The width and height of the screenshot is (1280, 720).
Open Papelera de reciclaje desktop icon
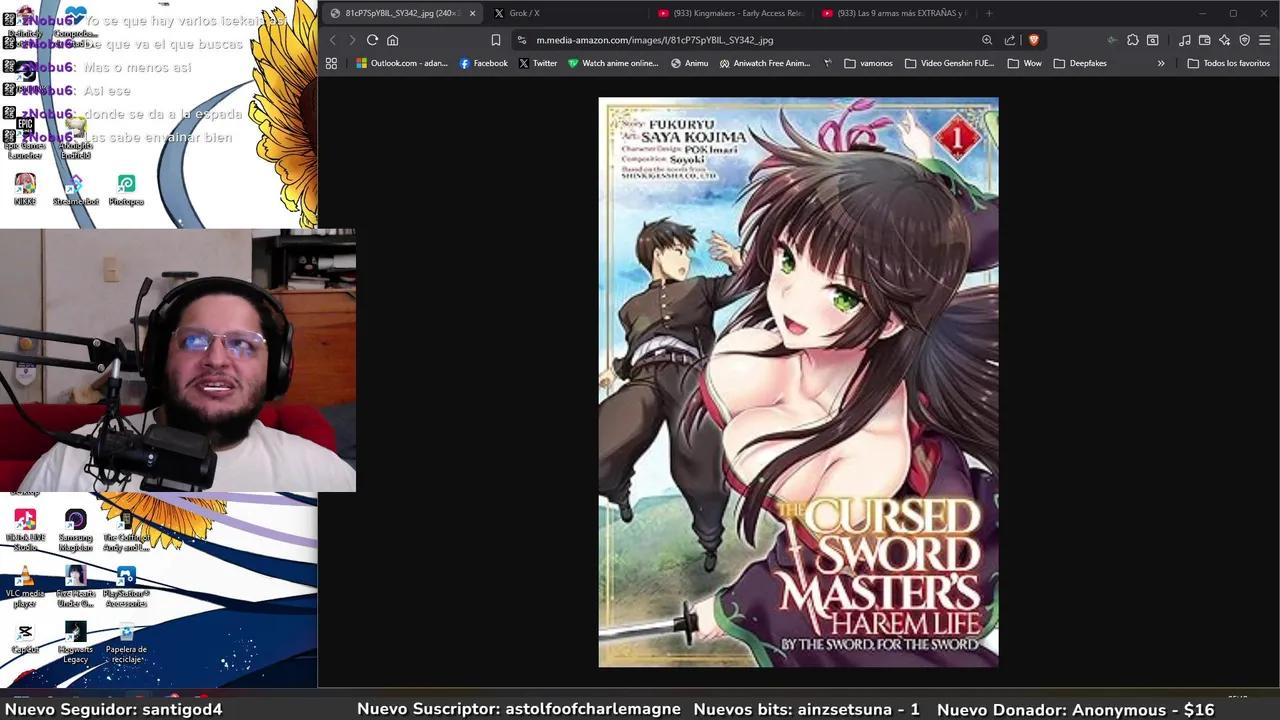(x=126, y=642)
